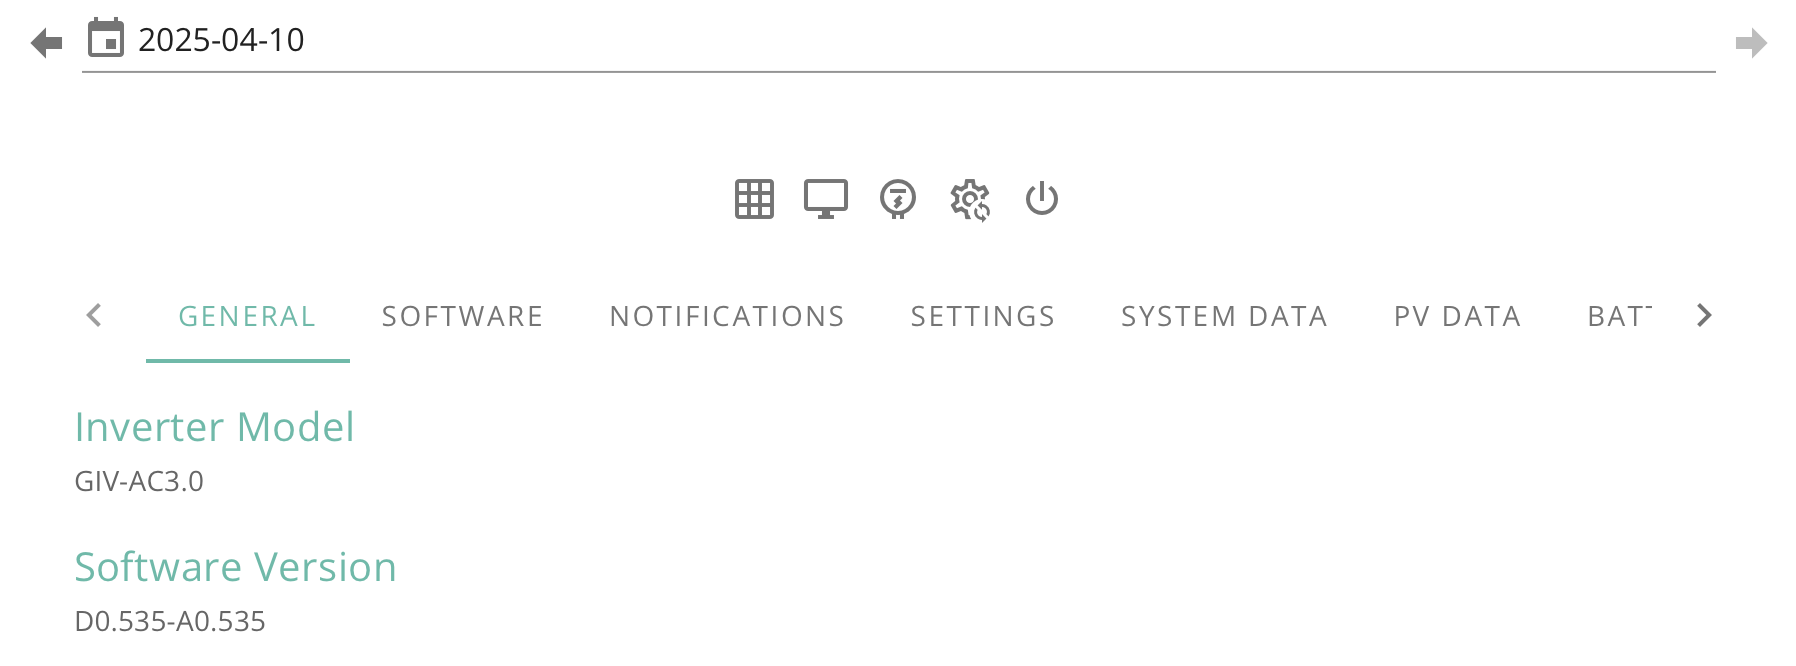Click the Inverter Model heading
The height and width of the screenshot is (666, 1796).
click(215, 427)
